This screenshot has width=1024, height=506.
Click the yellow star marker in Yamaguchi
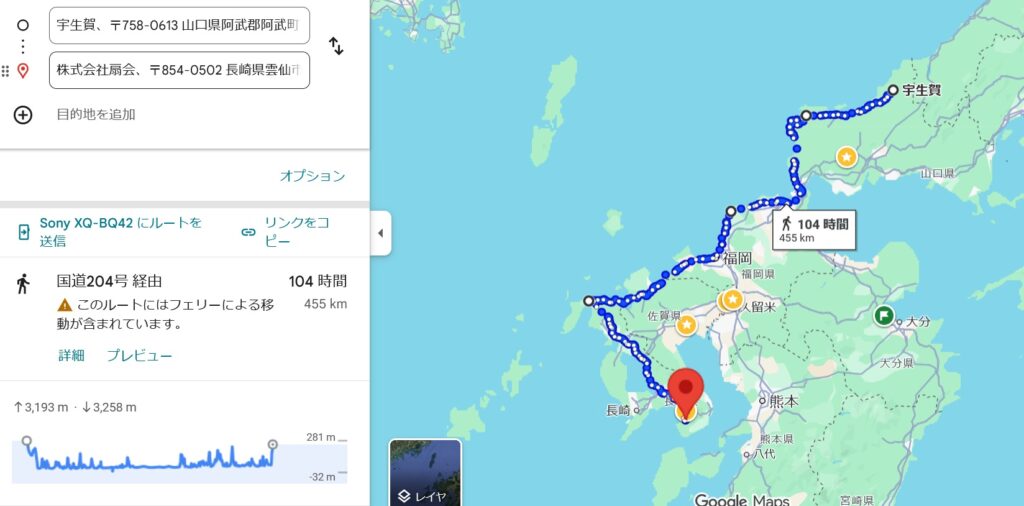coord(846,157)
